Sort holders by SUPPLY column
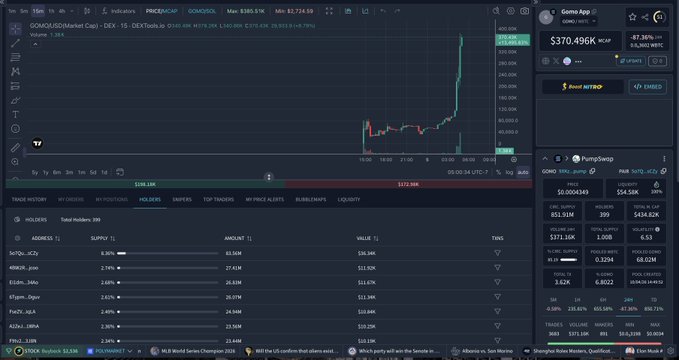This screenshot has width=679, height=360. coord(103,238)
